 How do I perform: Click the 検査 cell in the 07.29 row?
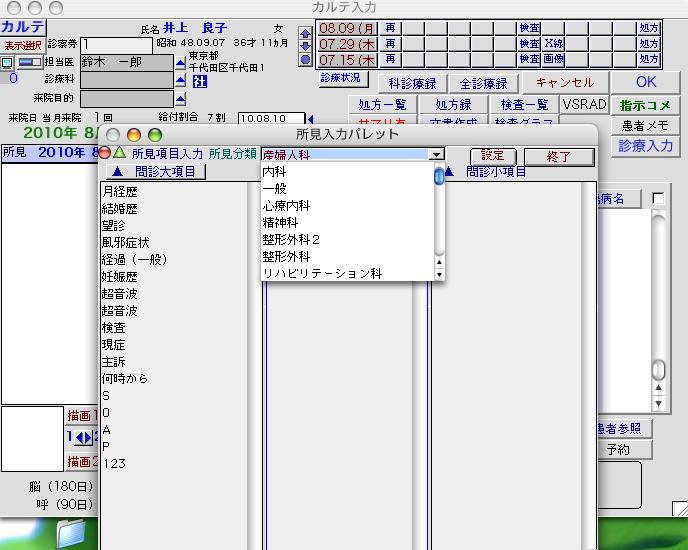point(530,44)
